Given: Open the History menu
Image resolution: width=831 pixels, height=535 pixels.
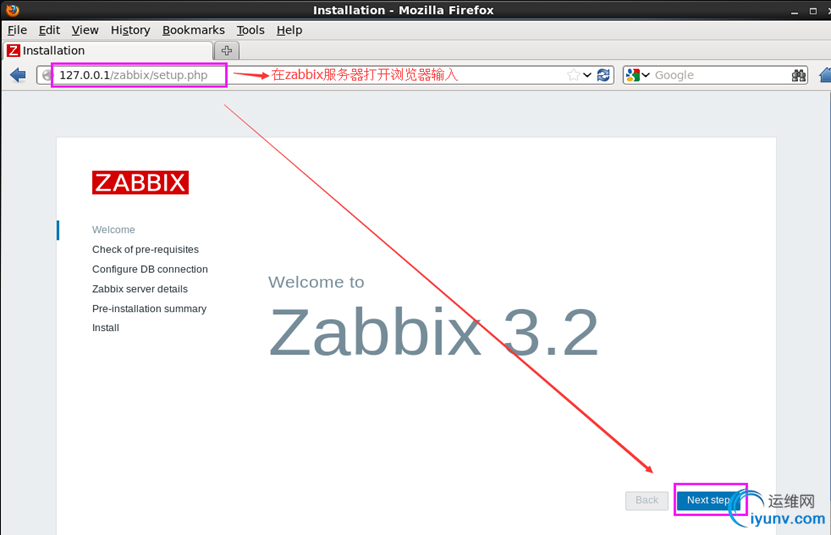Looking at the screenshot, I should click(x=130, y=30).
